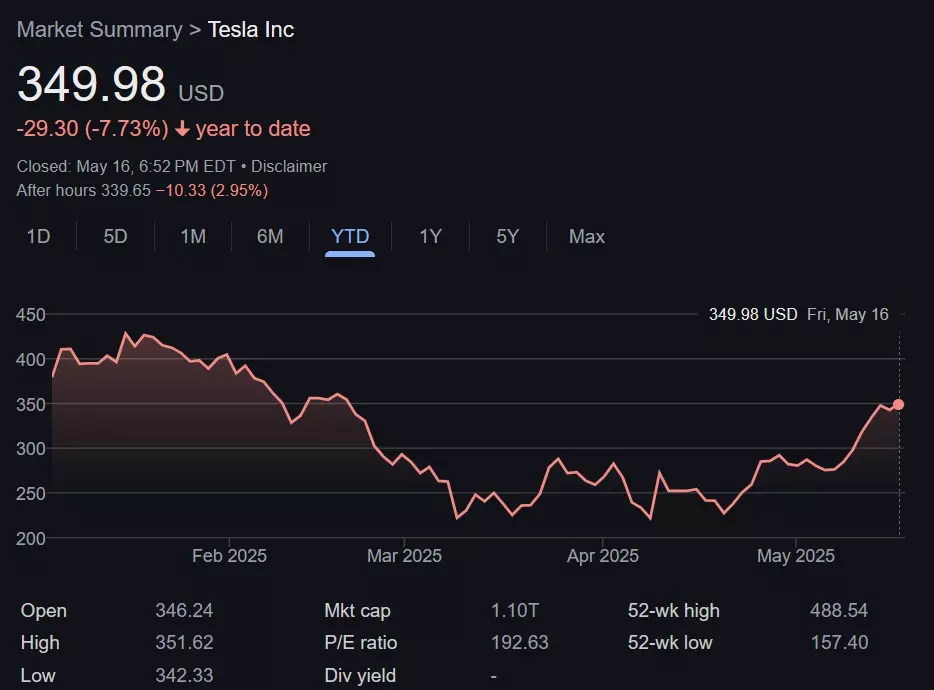Select the currently active YTD tab
Screen dimensions: 934x690
[349, 237]
